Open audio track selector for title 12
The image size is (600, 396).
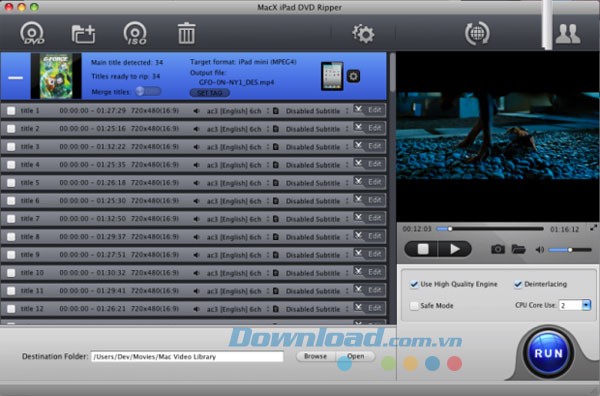[x=238, y=309]
